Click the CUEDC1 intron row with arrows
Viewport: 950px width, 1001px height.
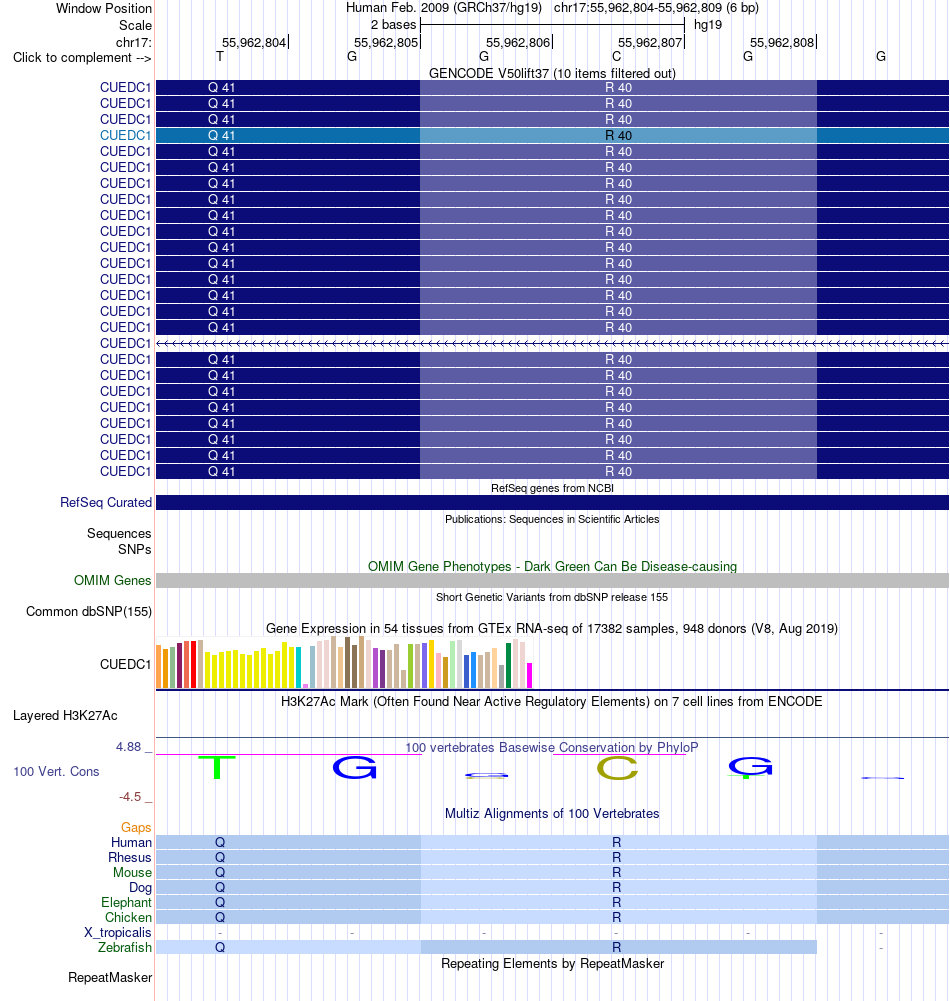point(552,343)
